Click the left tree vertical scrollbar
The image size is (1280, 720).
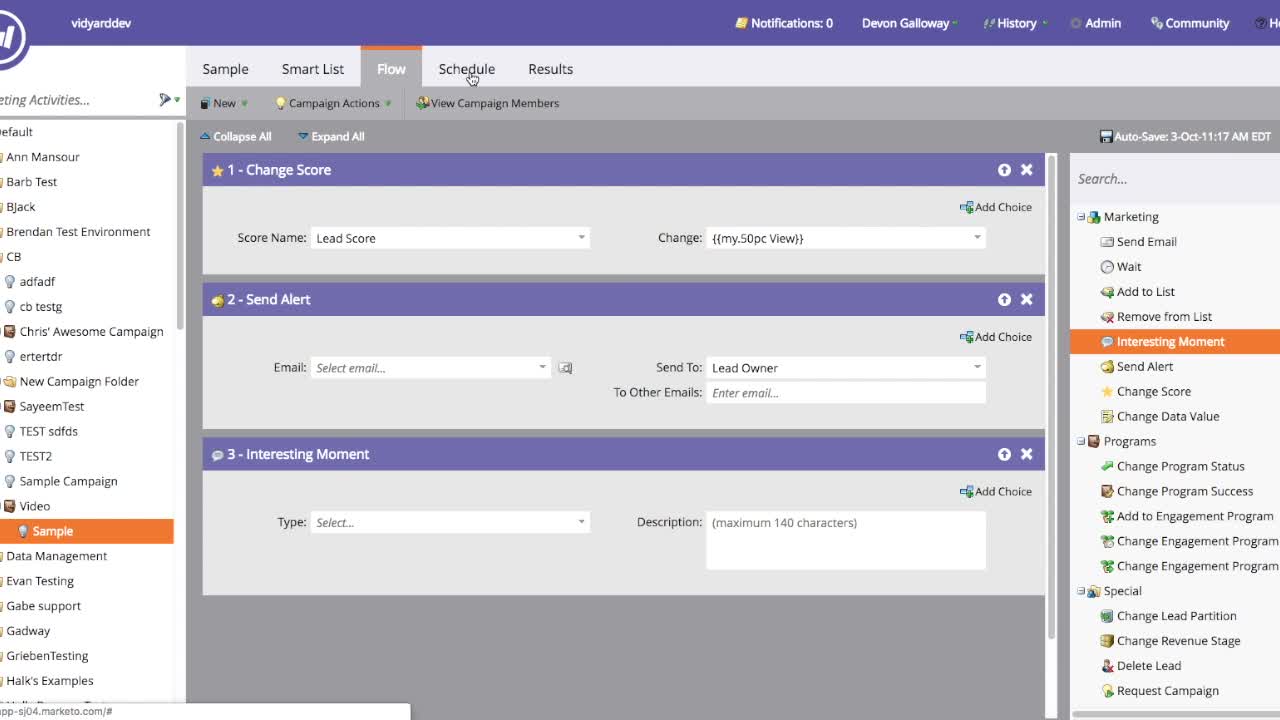click(180, 225)
